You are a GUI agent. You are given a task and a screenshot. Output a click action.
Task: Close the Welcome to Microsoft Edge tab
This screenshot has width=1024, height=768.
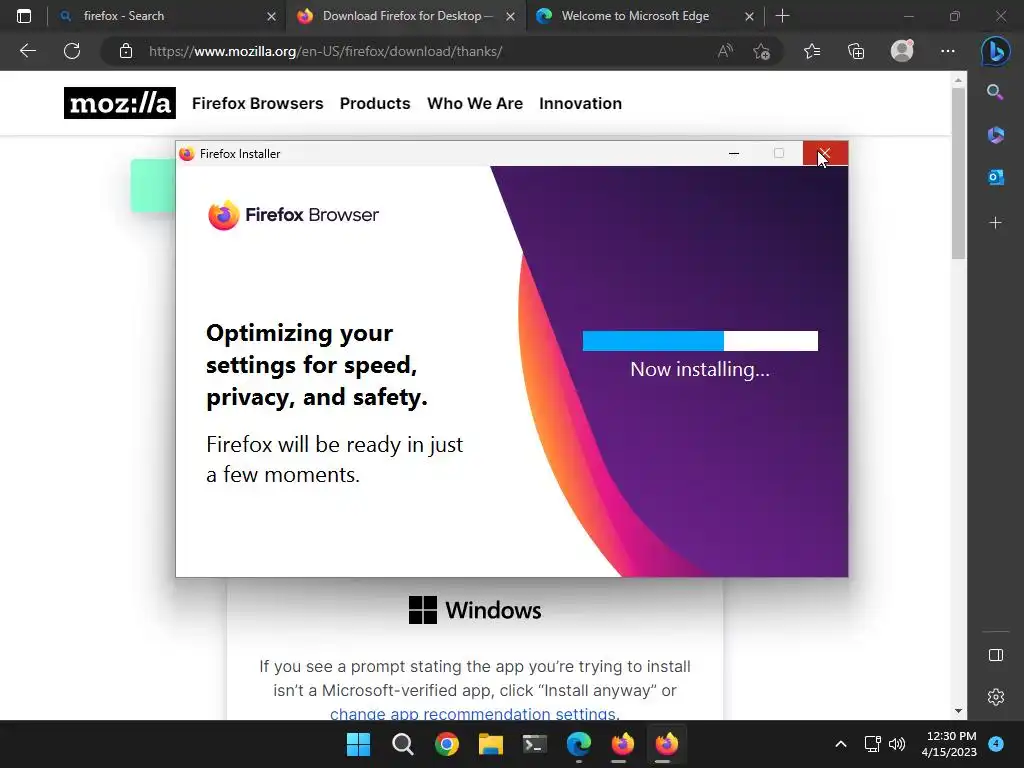[750, 16]
